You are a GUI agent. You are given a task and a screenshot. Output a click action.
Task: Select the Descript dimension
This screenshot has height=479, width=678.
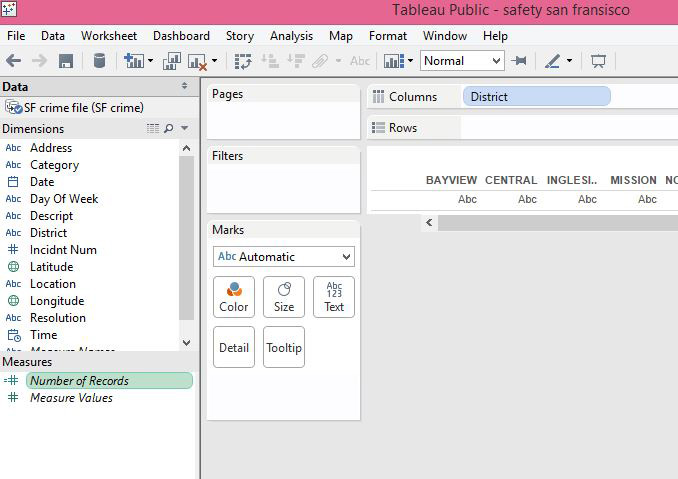click(x=51, y=216)
